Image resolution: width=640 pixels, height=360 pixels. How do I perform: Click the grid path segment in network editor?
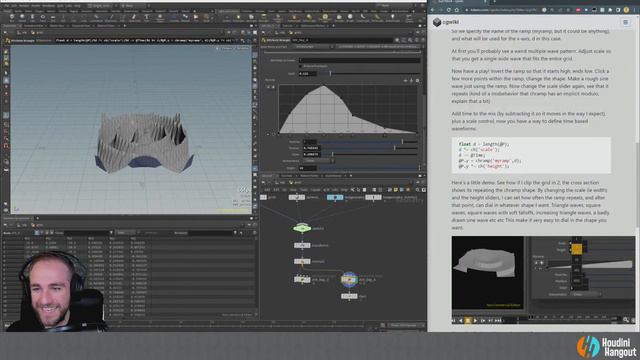(x=297, y=182)
